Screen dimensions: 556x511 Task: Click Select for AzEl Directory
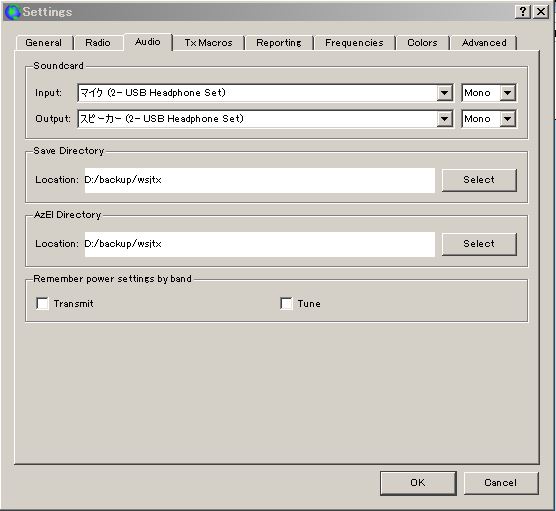479,244
